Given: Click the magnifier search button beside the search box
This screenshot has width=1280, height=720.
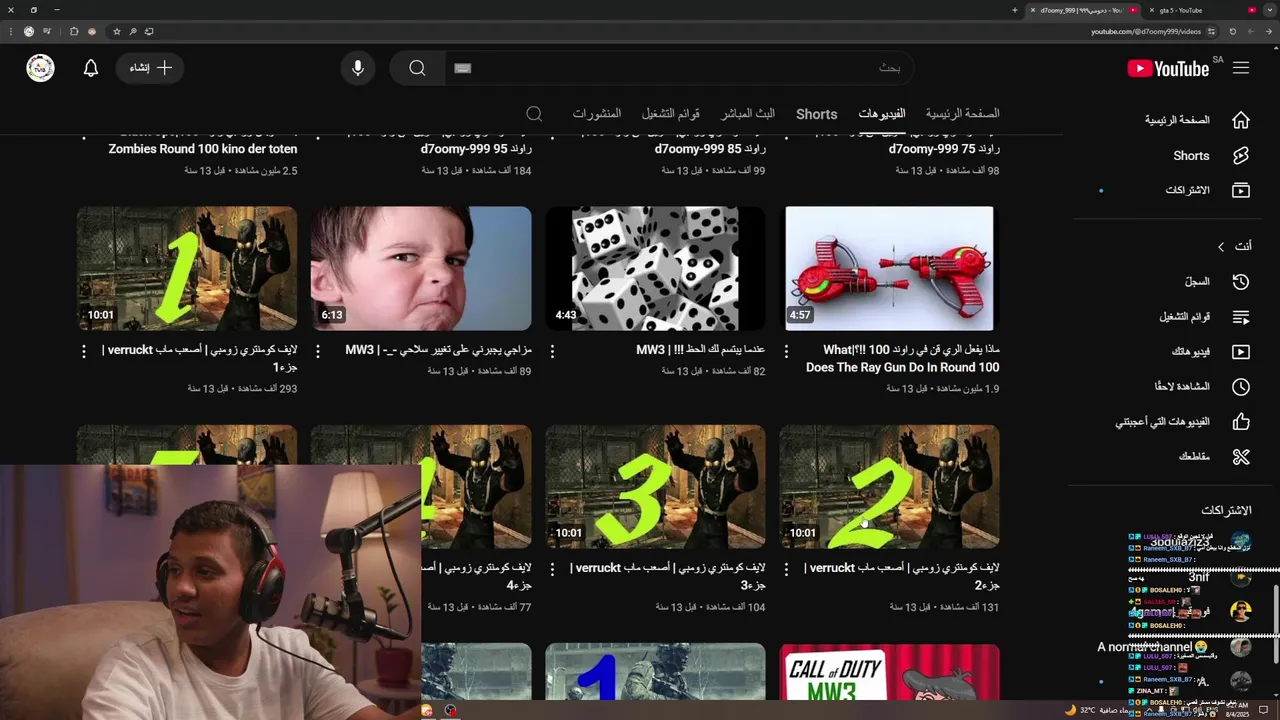Looking at the screenshot, I should [x=417, y=68].
